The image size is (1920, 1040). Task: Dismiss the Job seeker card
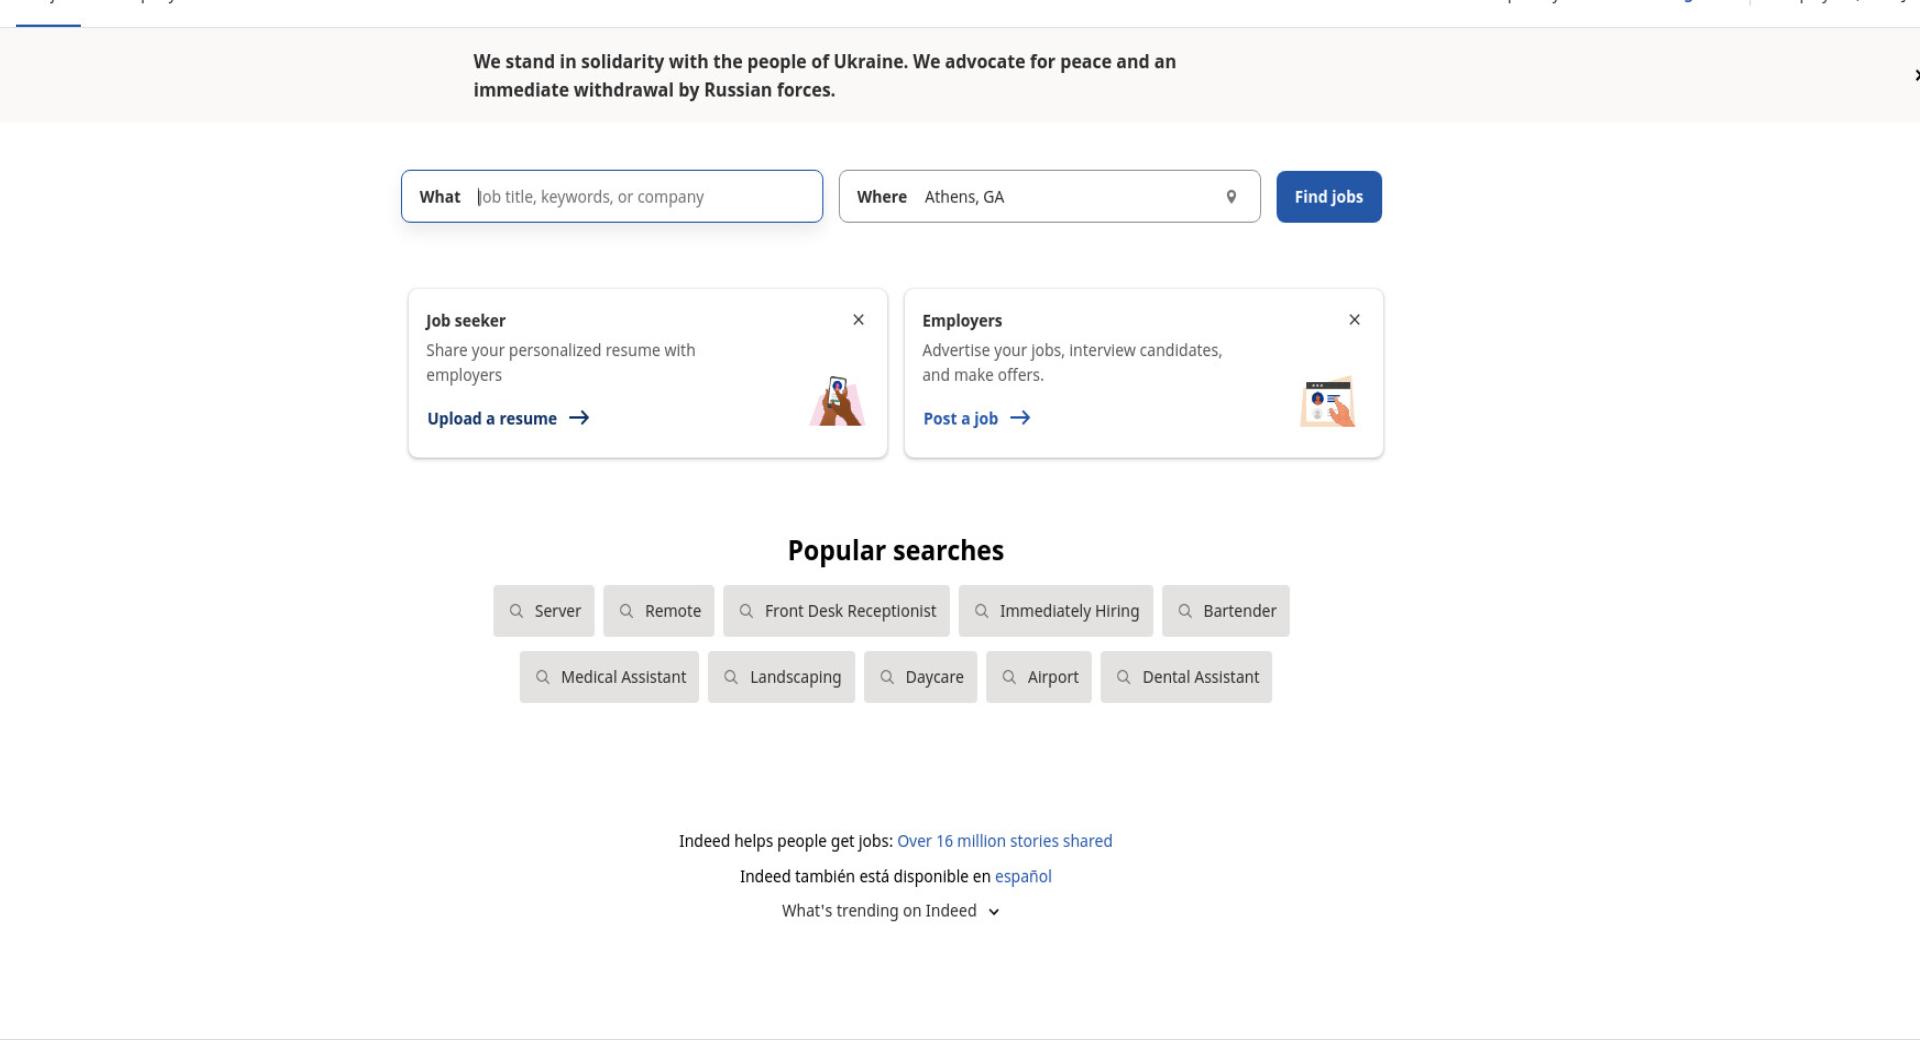858,320
